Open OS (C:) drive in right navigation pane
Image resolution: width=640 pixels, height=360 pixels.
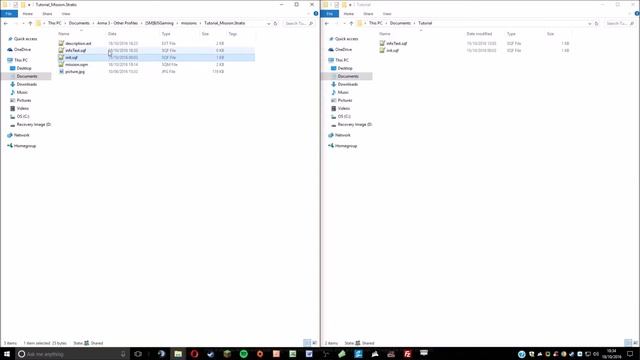[344, 116]
